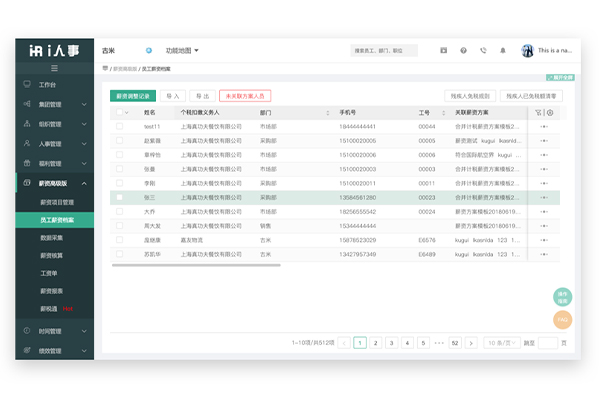Open 数据采集 in the sidebar submenu

[54, 236]
